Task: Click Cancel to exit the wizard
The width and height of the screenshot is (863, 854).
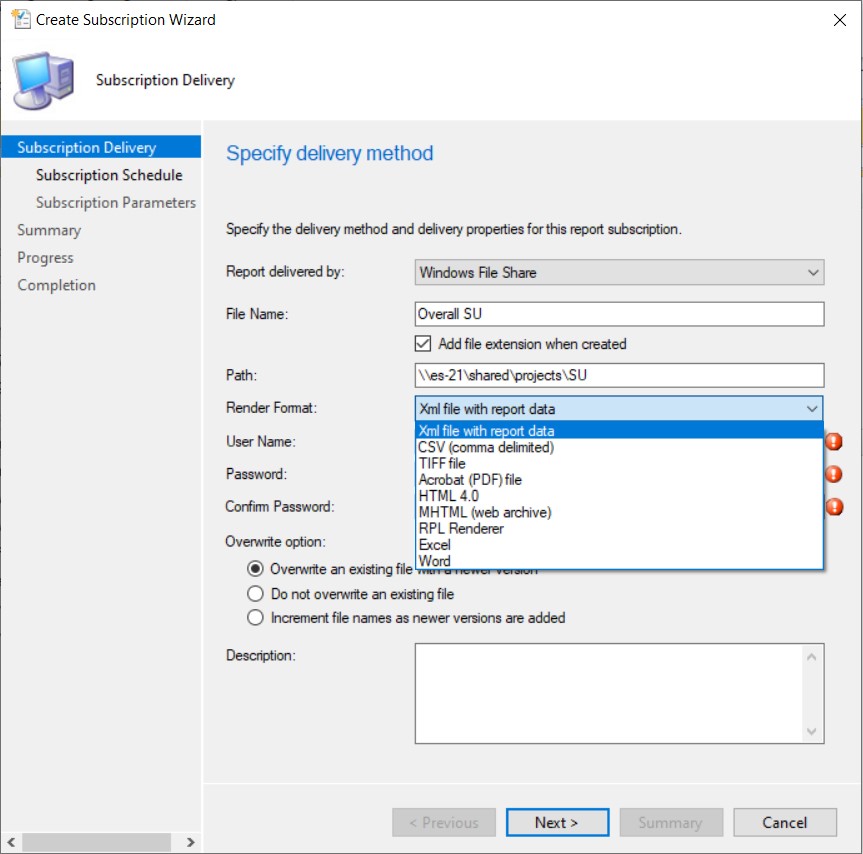Action: coord(784,822)
